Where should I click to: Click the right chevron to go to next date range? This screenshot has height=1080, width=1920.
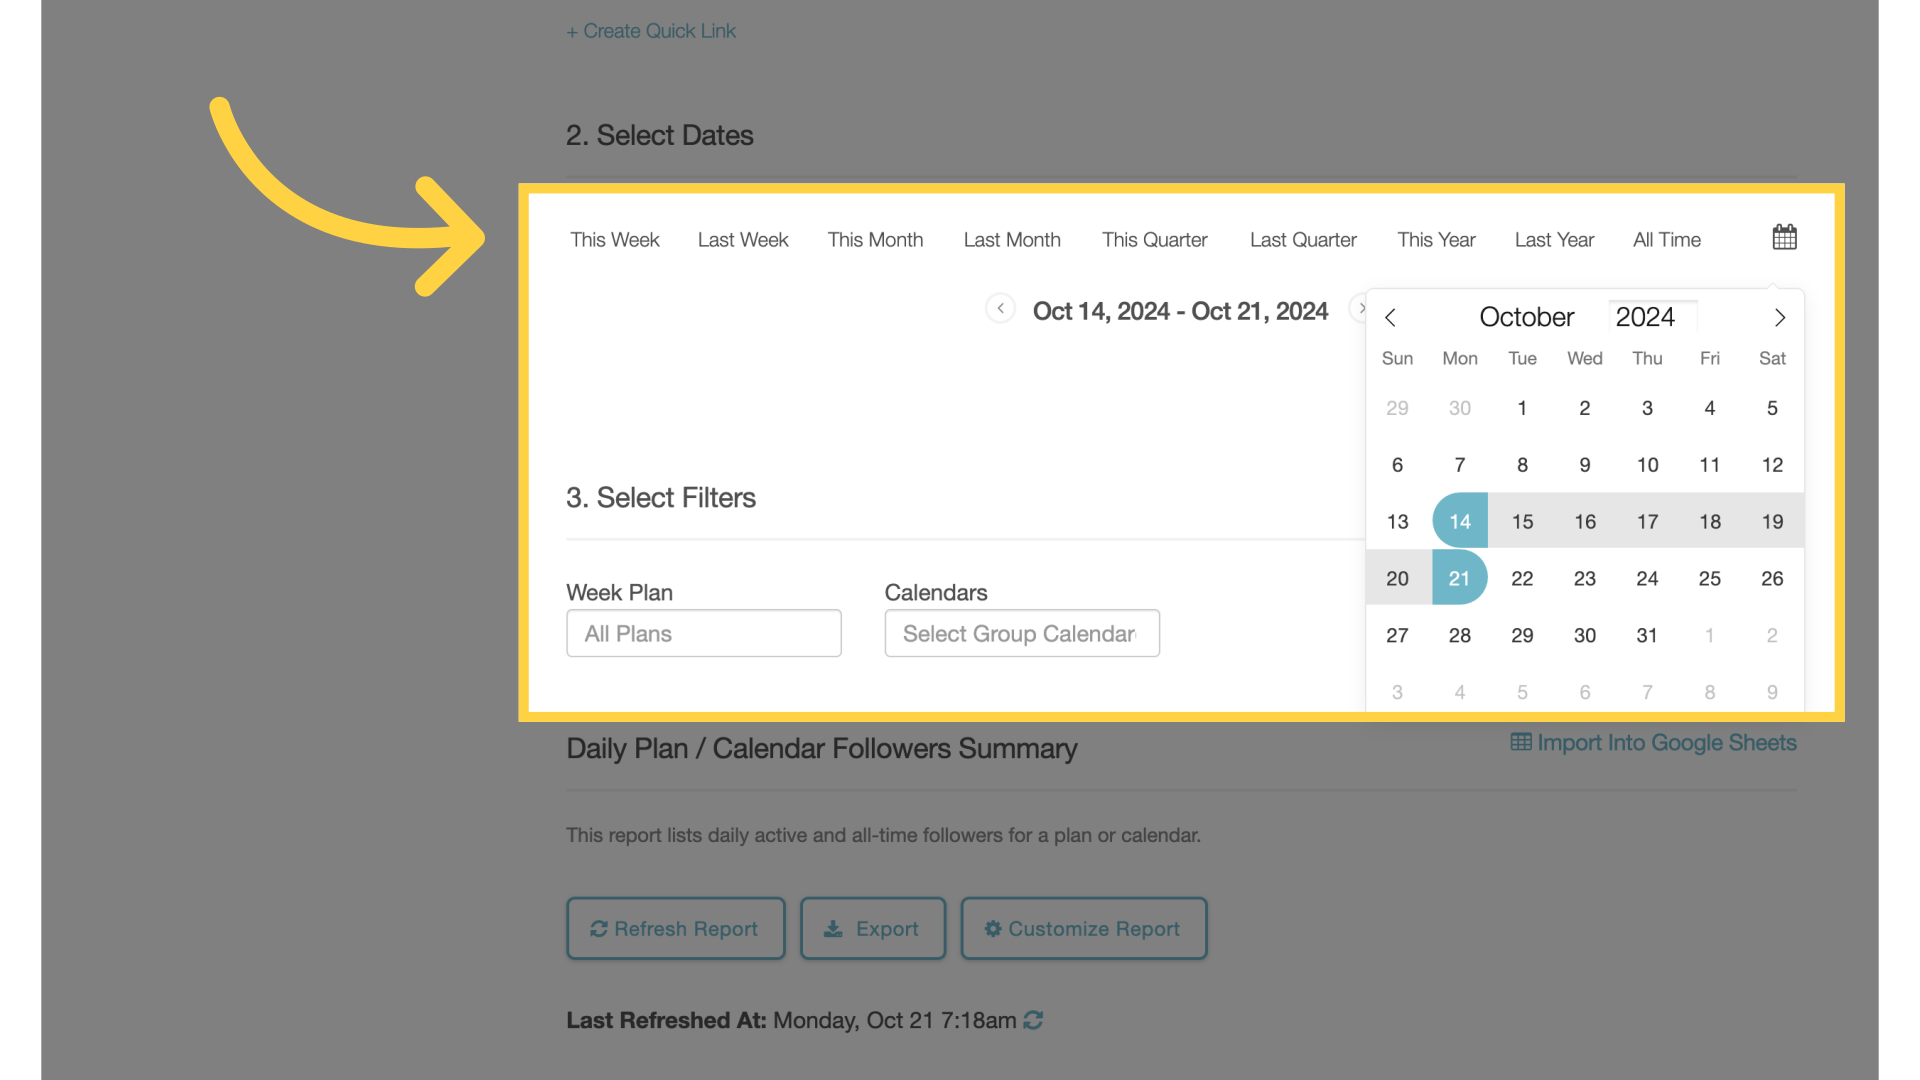1361,309
